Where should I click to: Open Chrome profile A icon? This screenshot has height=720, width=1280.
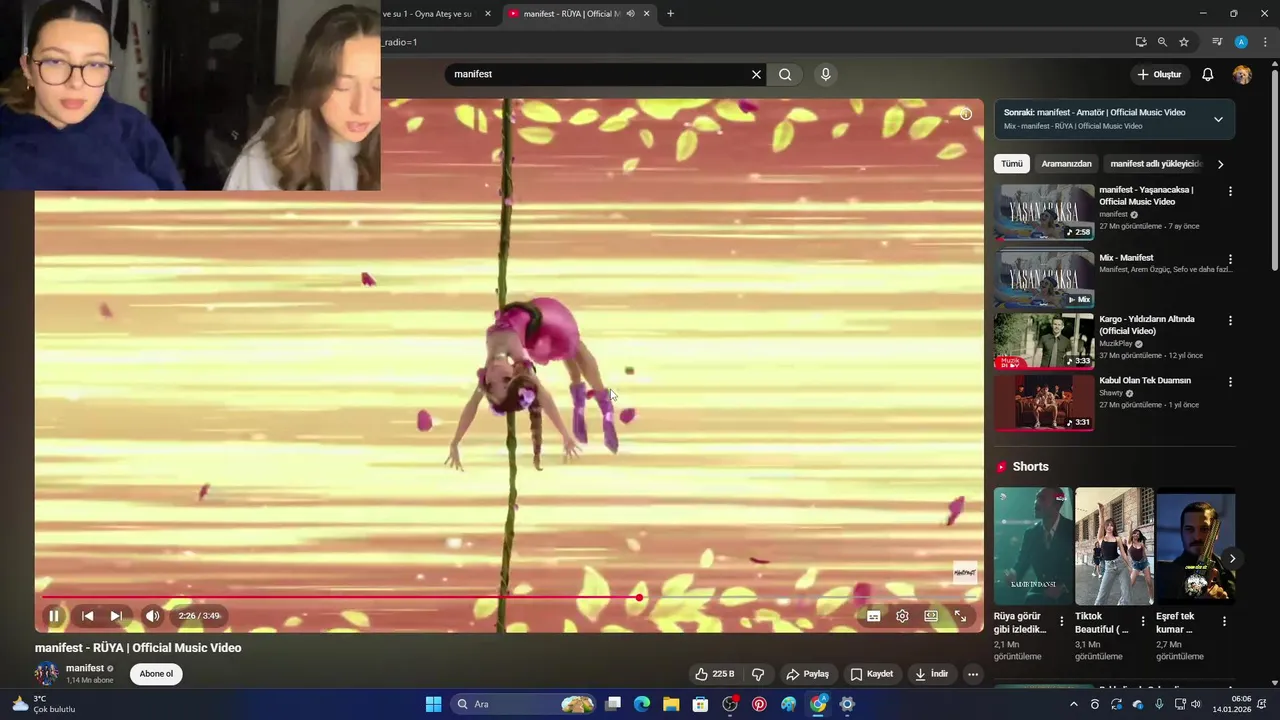click(x=1241, y=42)
